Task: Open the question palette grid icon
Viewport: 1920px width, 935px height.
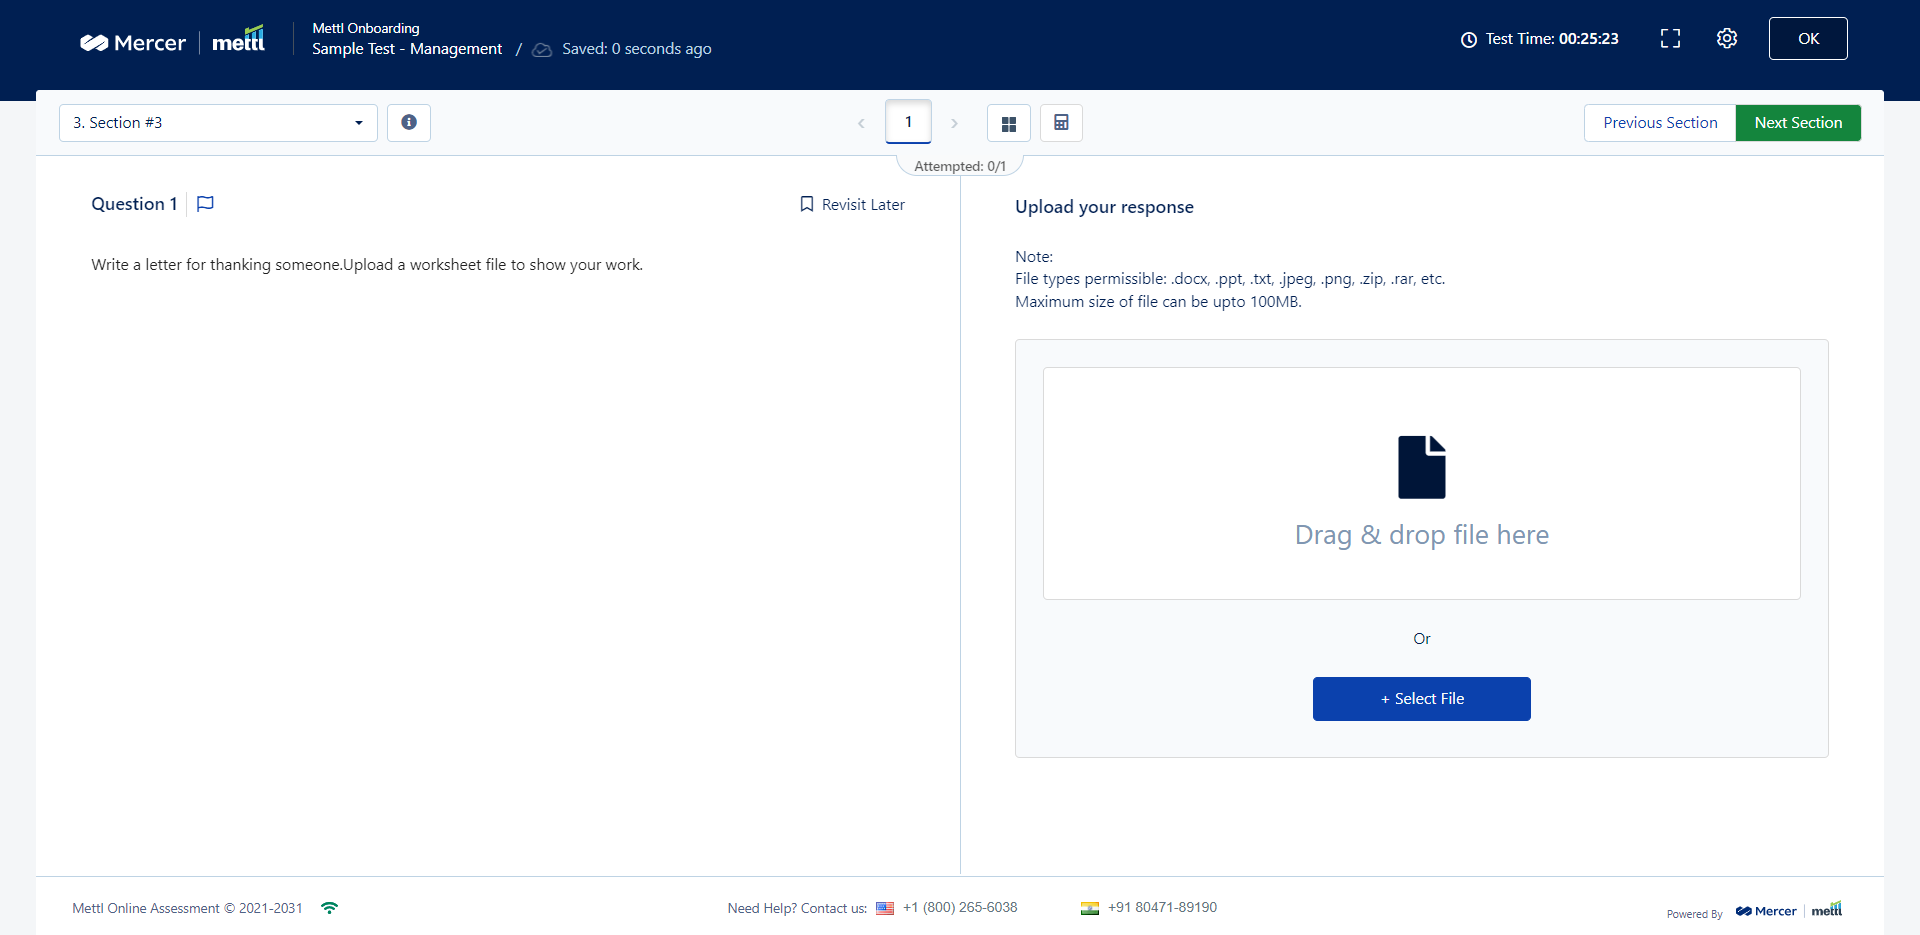Action: pos(1009,122)
